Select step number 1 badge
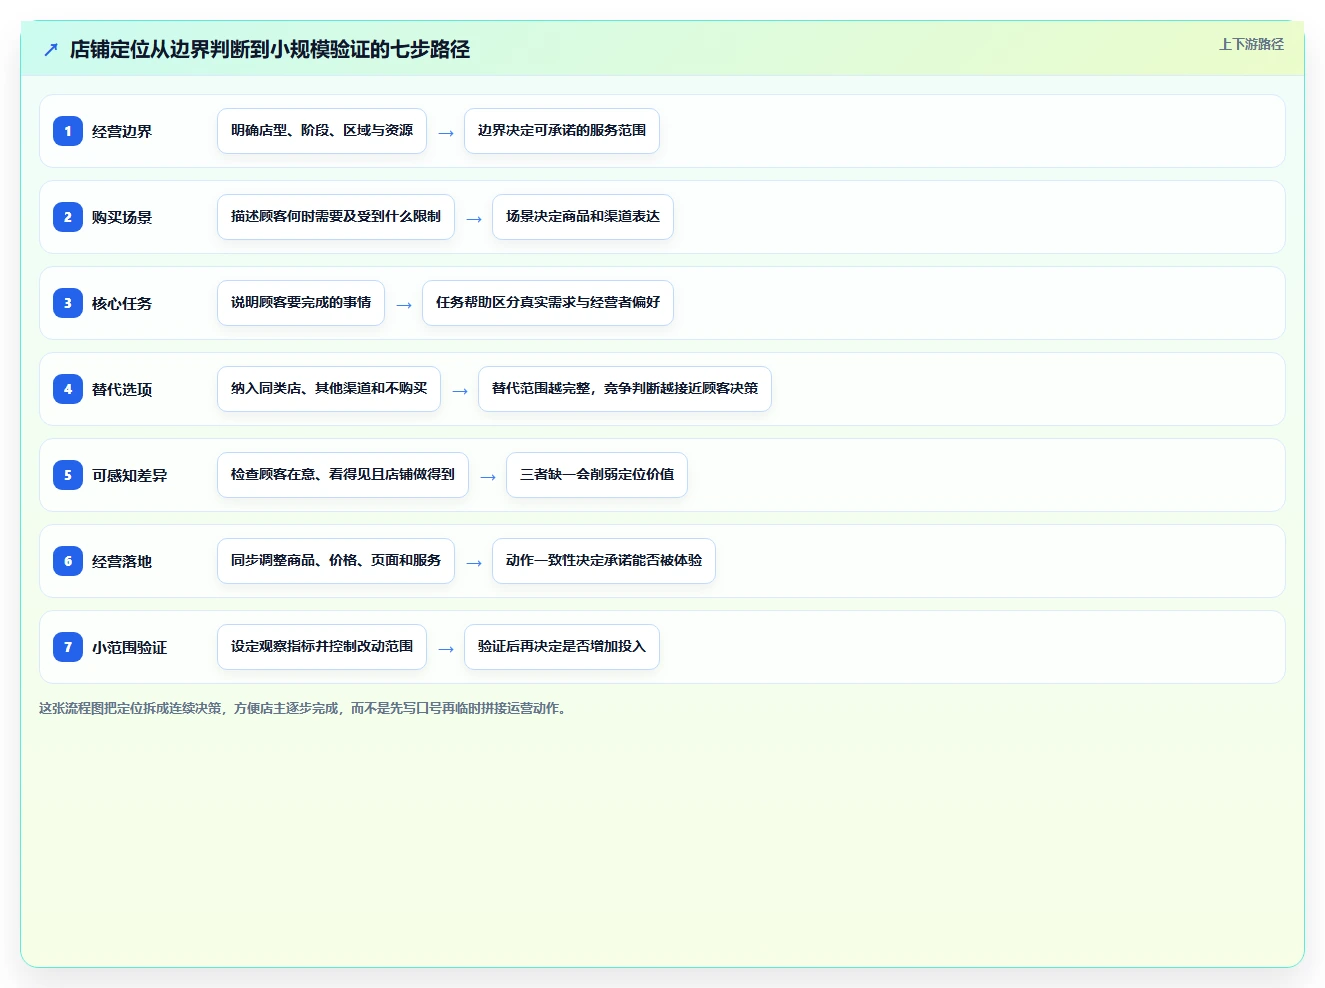 point(68,131)
